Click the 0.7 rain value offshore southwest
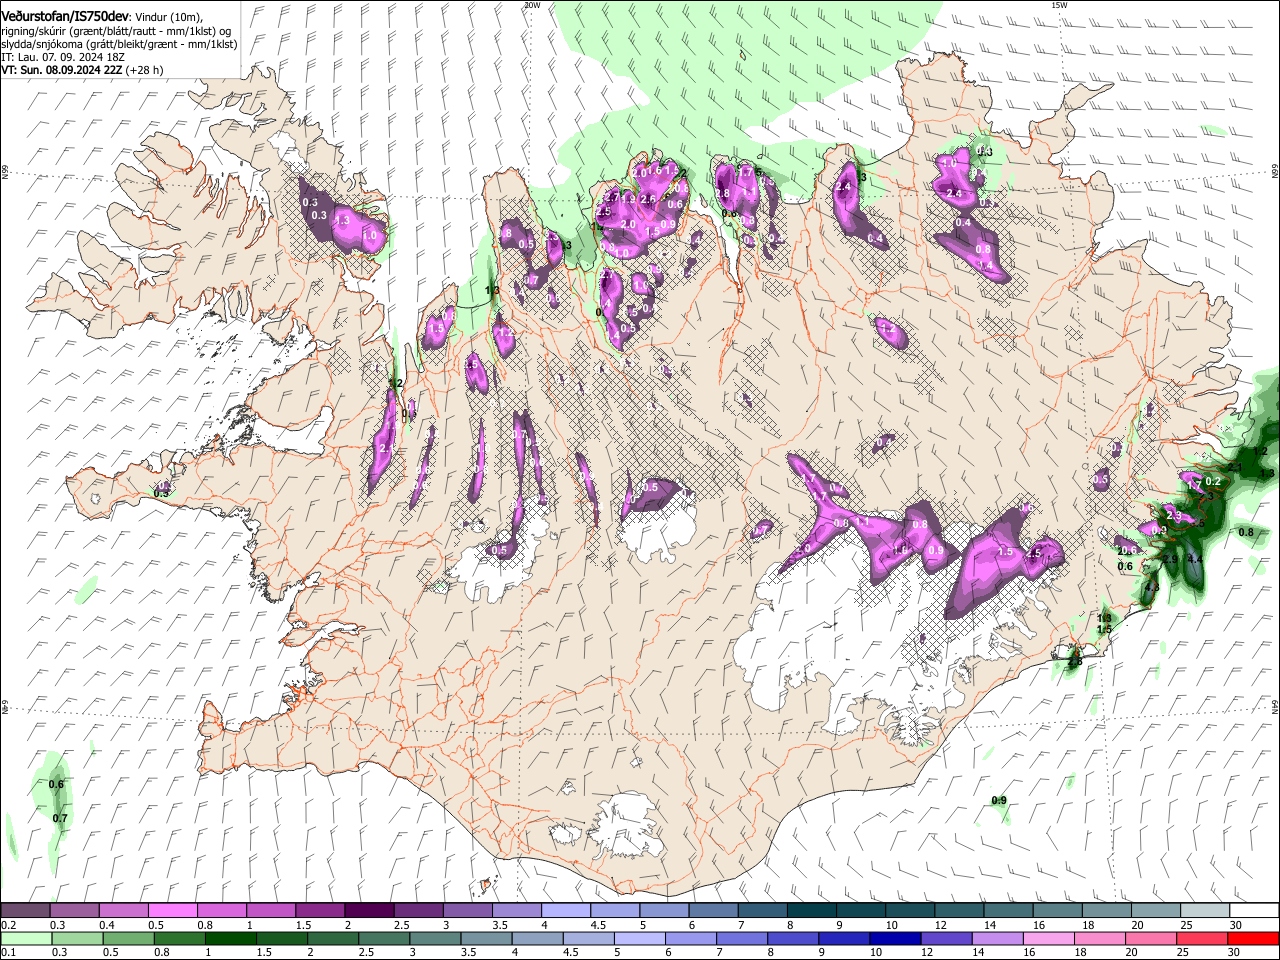Viewport: 1280px width, 960px height. point(60,818)
